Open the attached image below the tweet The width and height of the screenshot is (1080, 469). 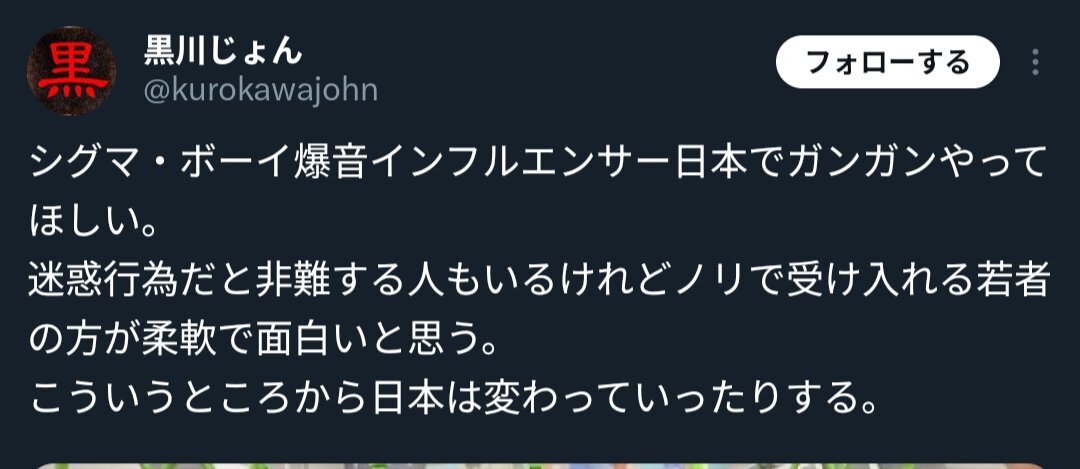coord(540,466)
